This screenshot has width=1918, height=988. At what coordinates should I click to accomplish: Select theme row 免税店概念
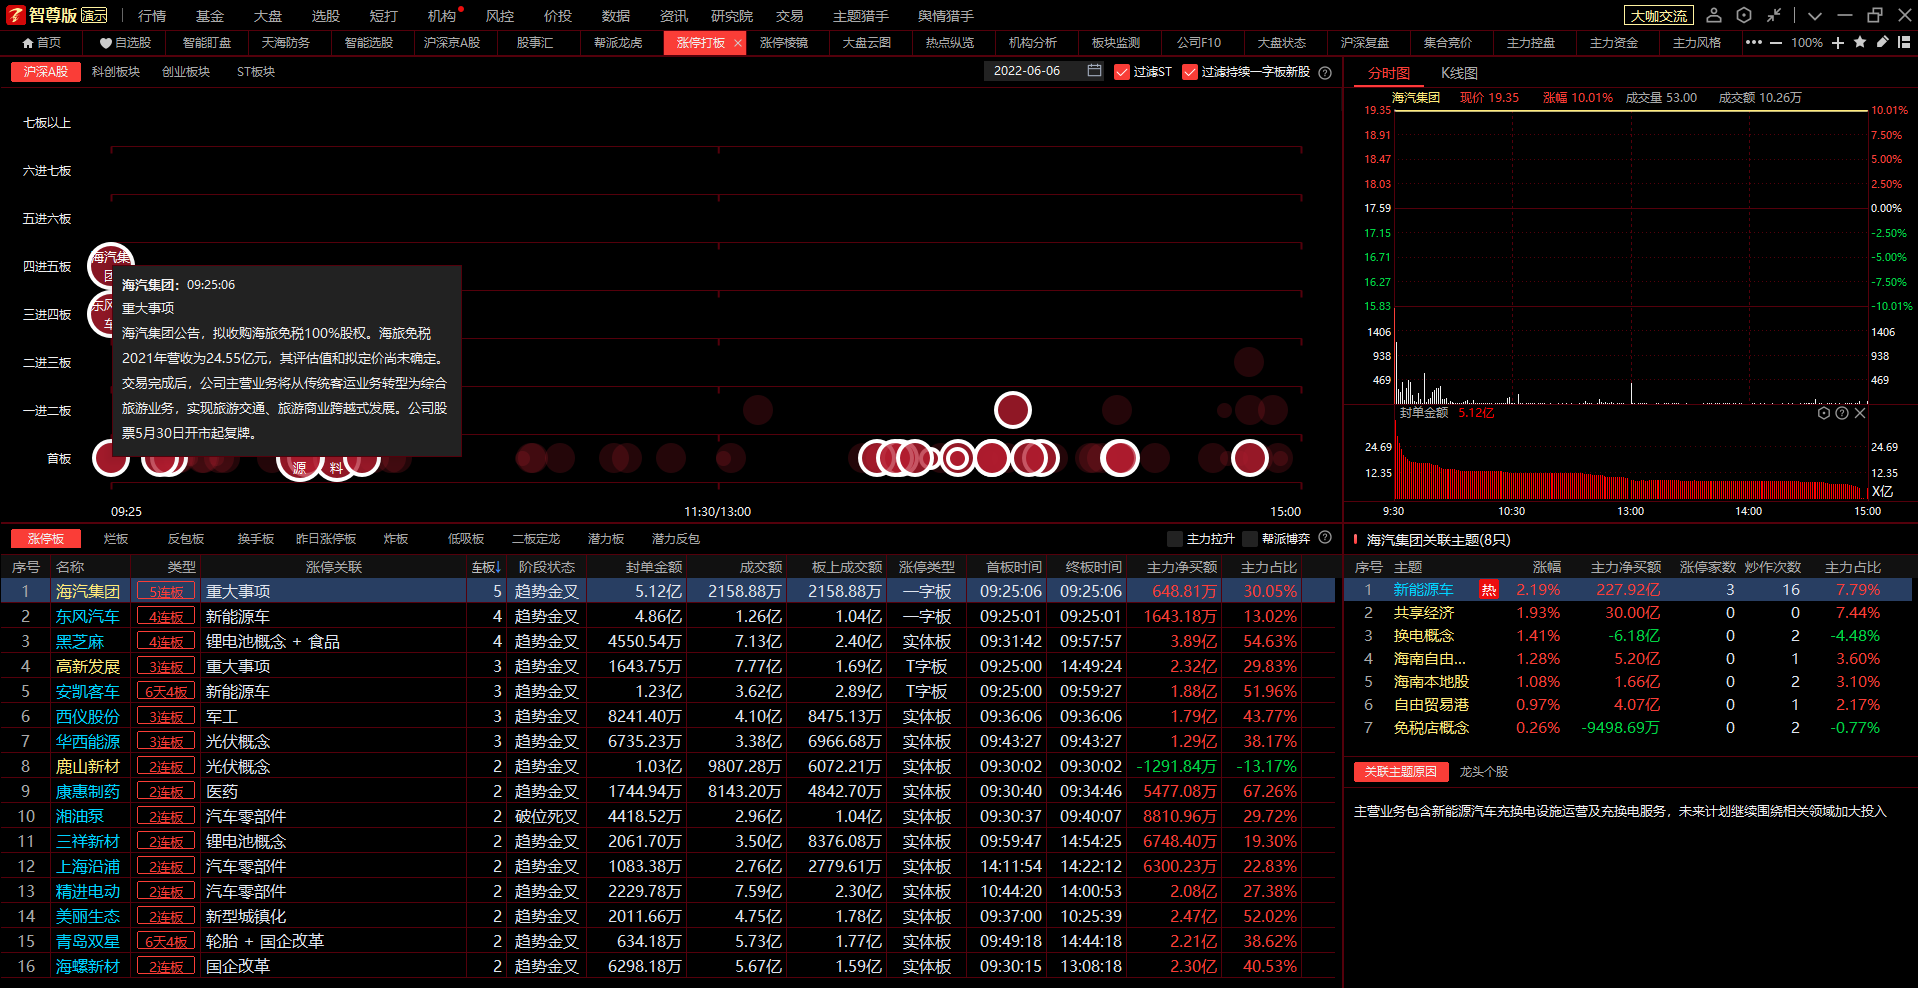coord(1628,728)
